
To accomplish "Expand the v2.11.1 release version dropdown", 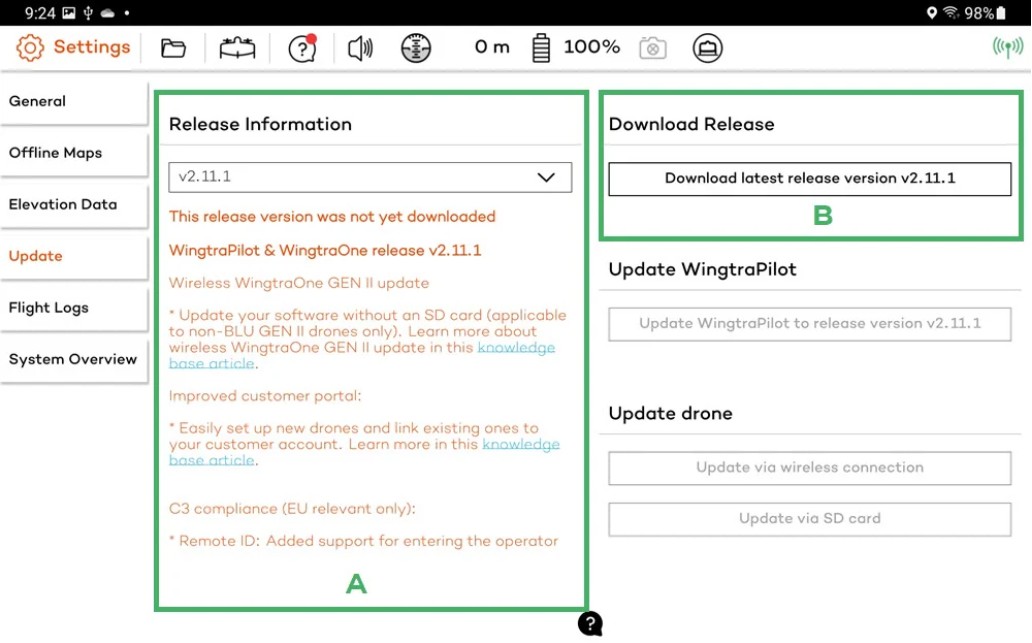I will click(370, 177).
